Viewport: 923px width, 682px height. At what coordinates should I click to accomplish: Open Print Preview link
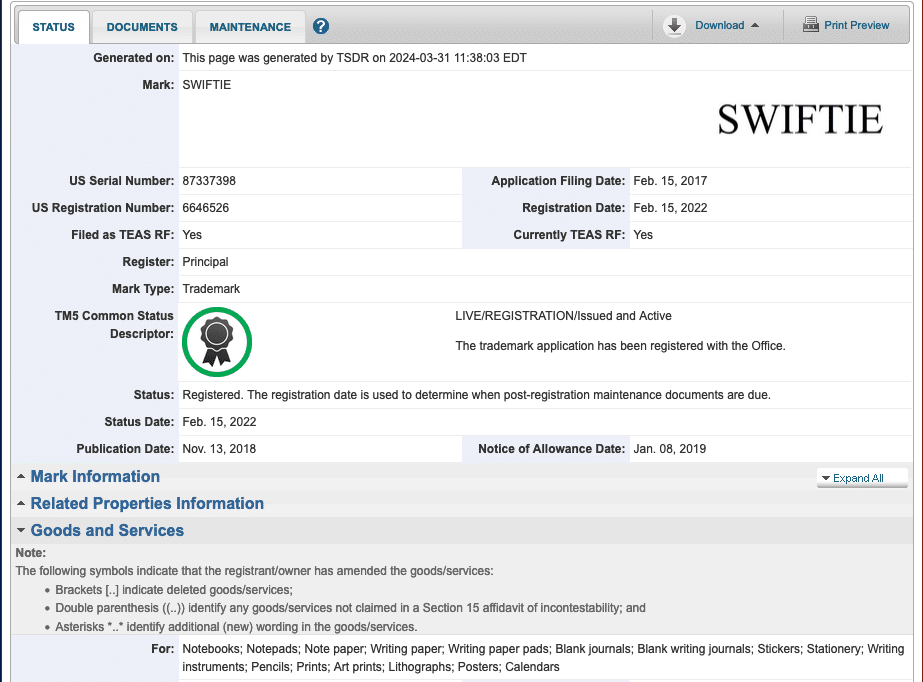pyautogui.click(x=856, y=25)
